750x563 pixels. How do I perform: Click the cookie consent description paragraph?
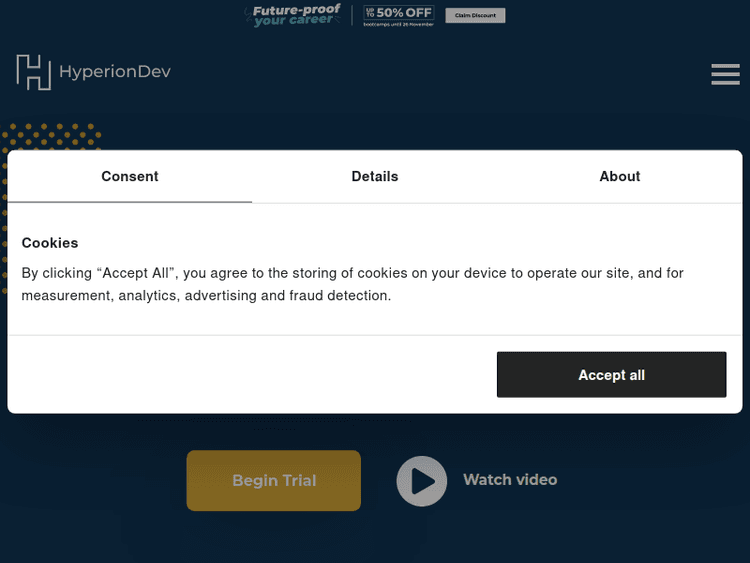pos(352,284)
